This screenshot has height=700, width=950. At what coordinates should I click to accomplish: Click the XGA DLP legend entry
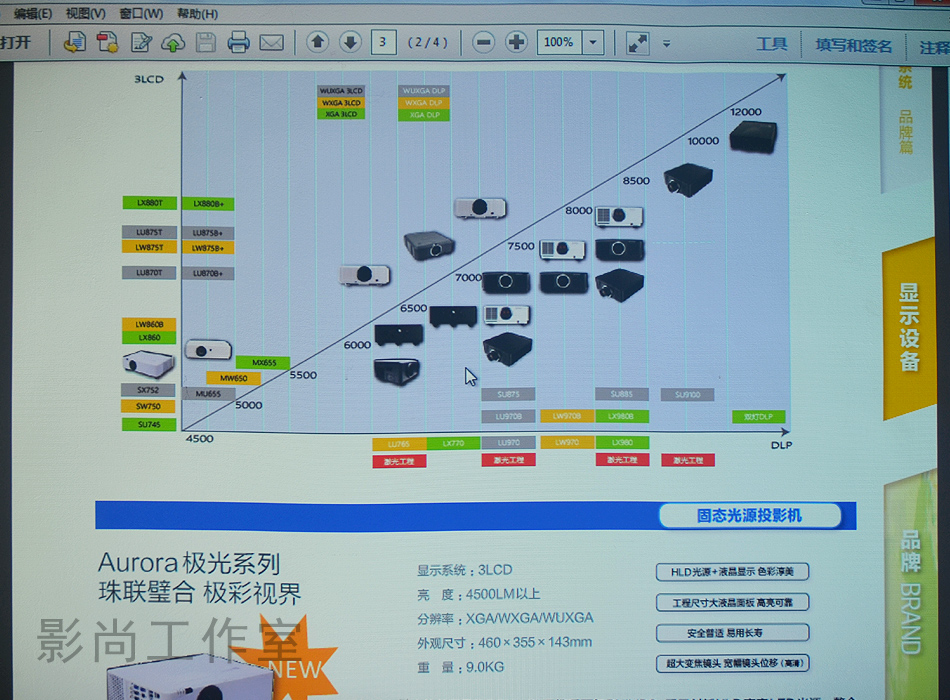[x=424, y=115]
